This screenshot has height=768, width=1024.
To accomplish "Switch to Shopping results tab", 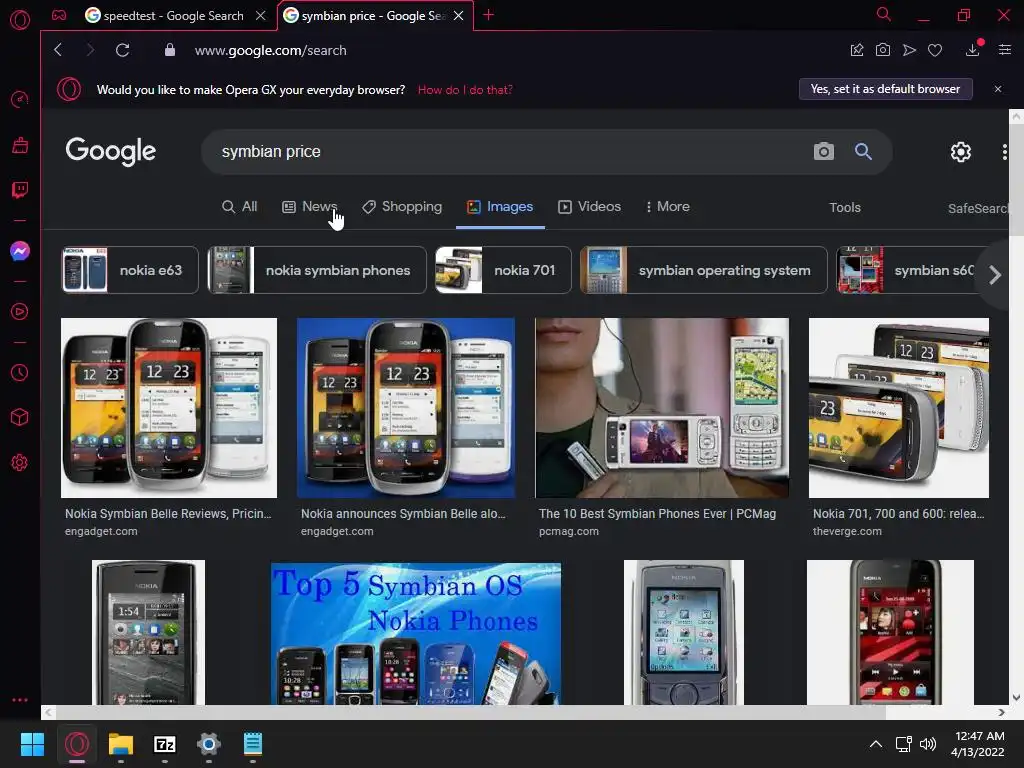I will pos(402,207).
